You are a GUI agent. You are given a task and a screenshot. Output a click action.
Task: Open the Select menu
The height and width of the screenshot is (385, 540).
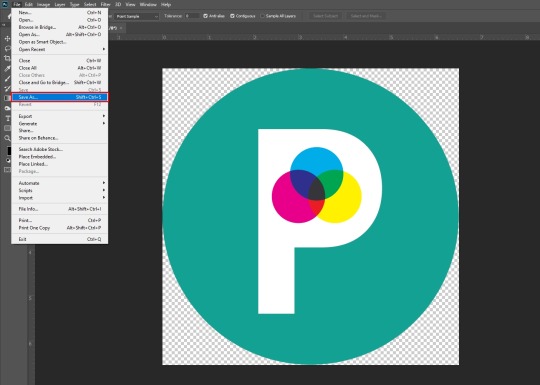point(90,4)
